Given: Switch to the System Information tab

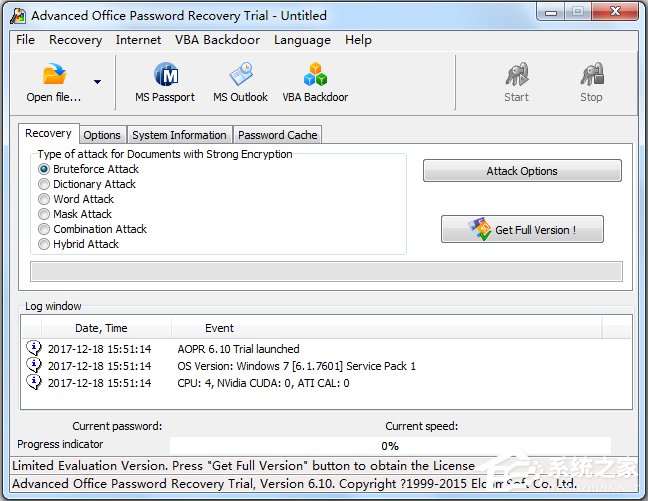Looking at the screenshot, I should 179,135.
